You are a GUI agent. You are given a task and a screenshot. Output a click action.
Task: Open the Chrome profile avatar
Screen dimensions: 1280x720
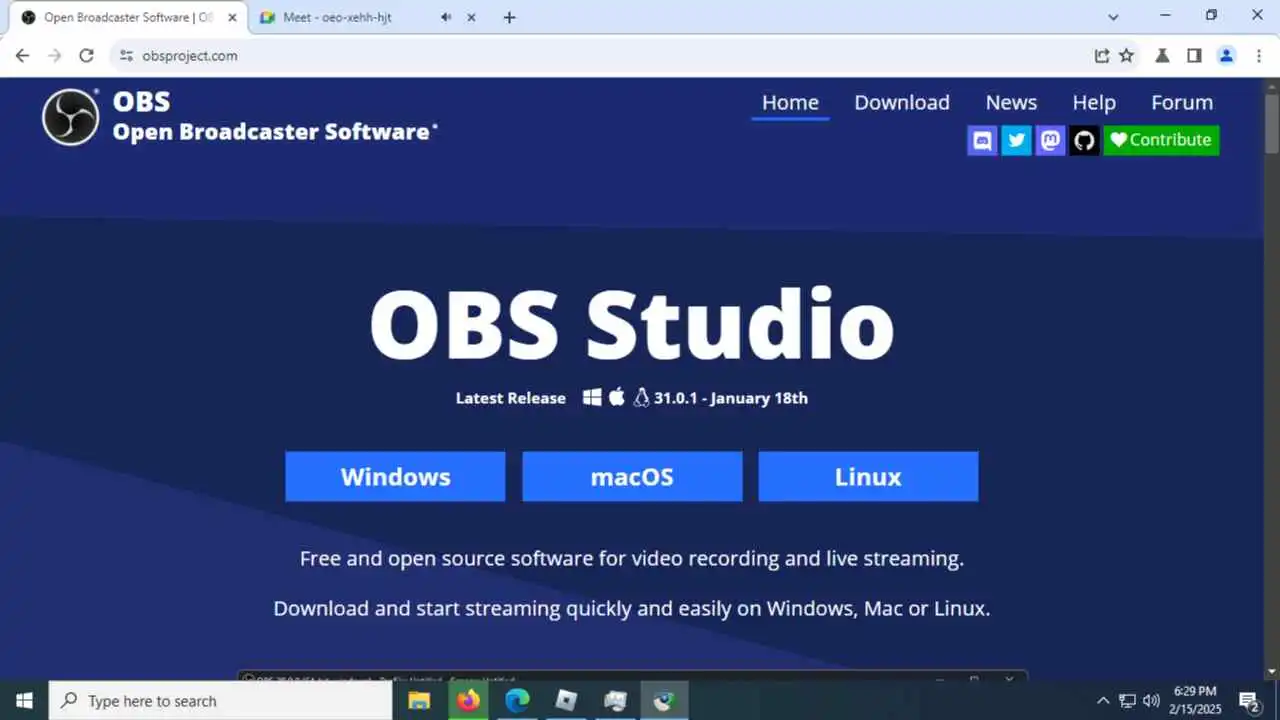click(1226, 56)
